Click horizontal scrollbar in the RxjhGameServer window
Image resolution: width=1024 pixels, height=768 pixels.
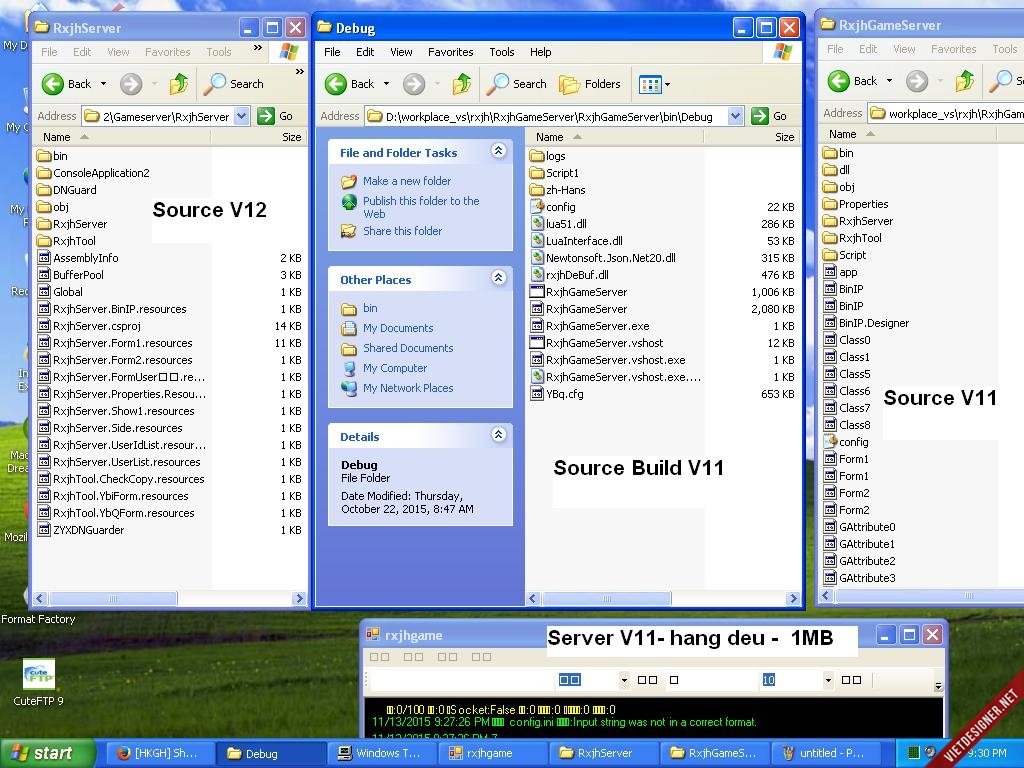coord(931,596)
